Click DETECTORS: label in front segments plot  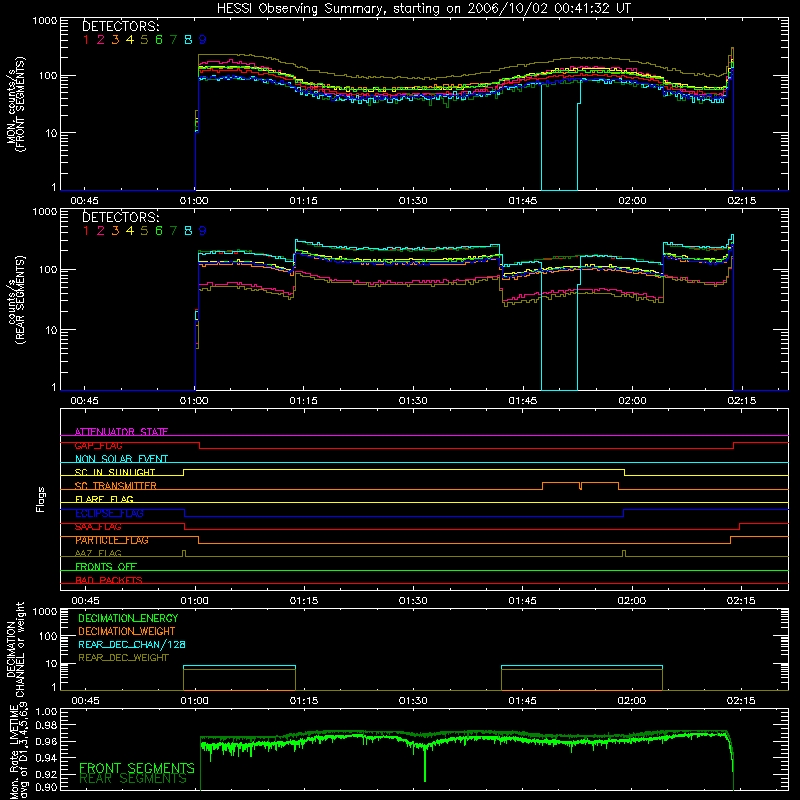coord(121,26)
